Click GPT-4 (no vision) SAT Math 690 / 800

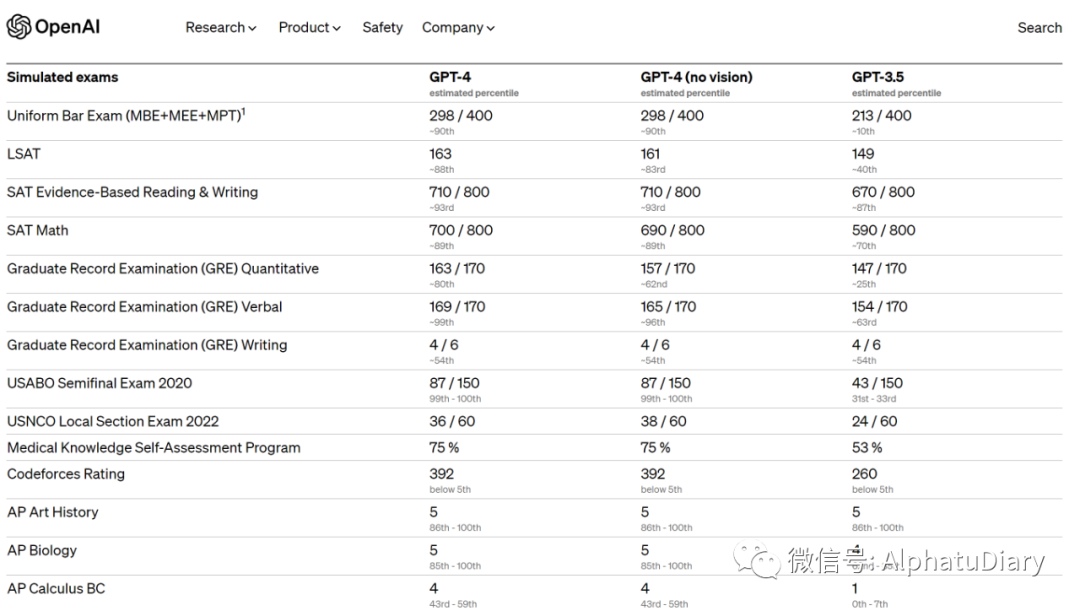[672, 230]
